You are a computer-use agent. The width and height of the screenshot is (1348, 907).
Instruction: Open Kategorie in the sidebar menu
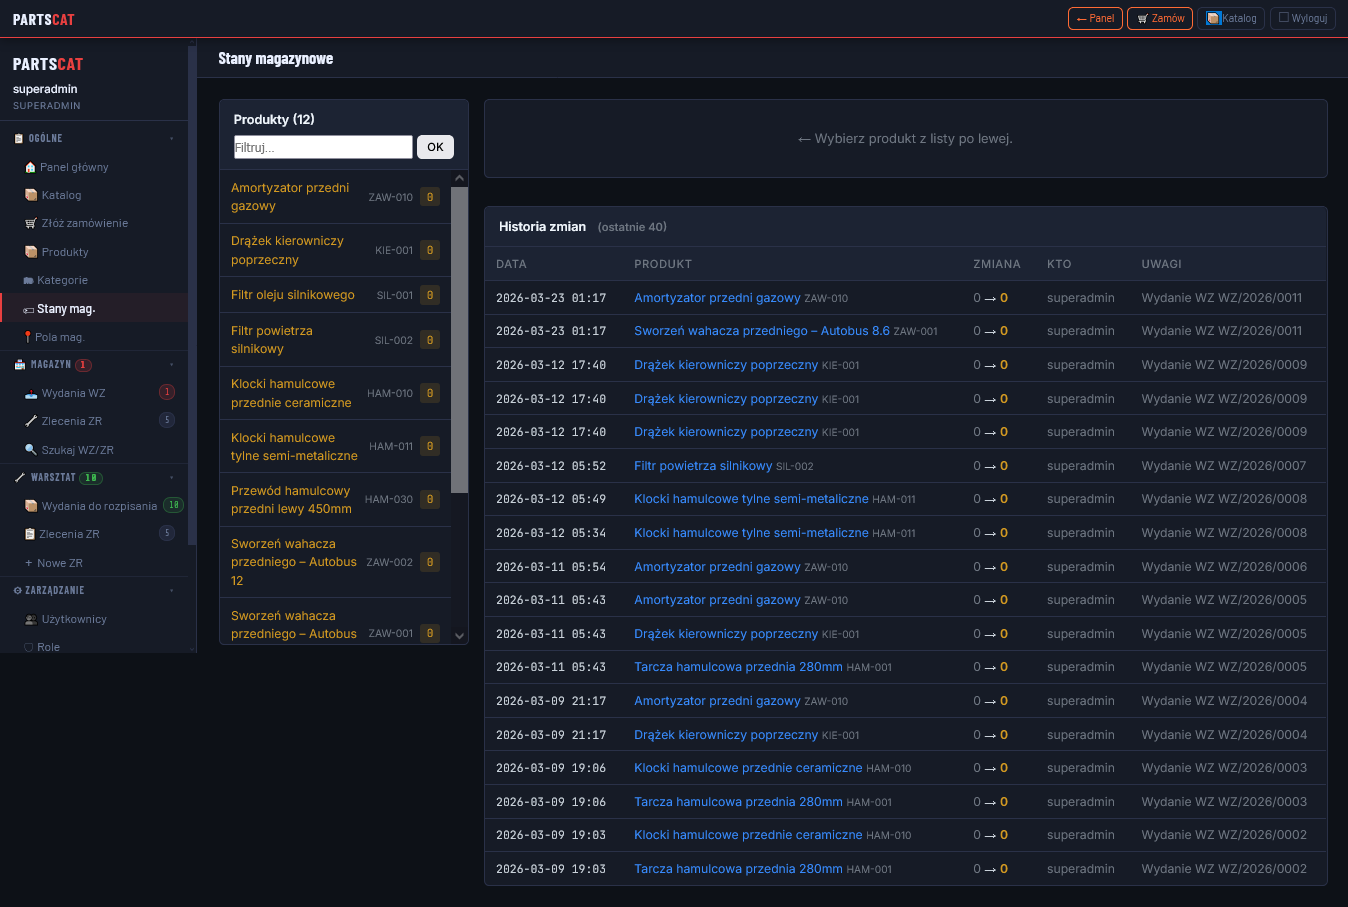pyautogui.click(x=62, y=280)
